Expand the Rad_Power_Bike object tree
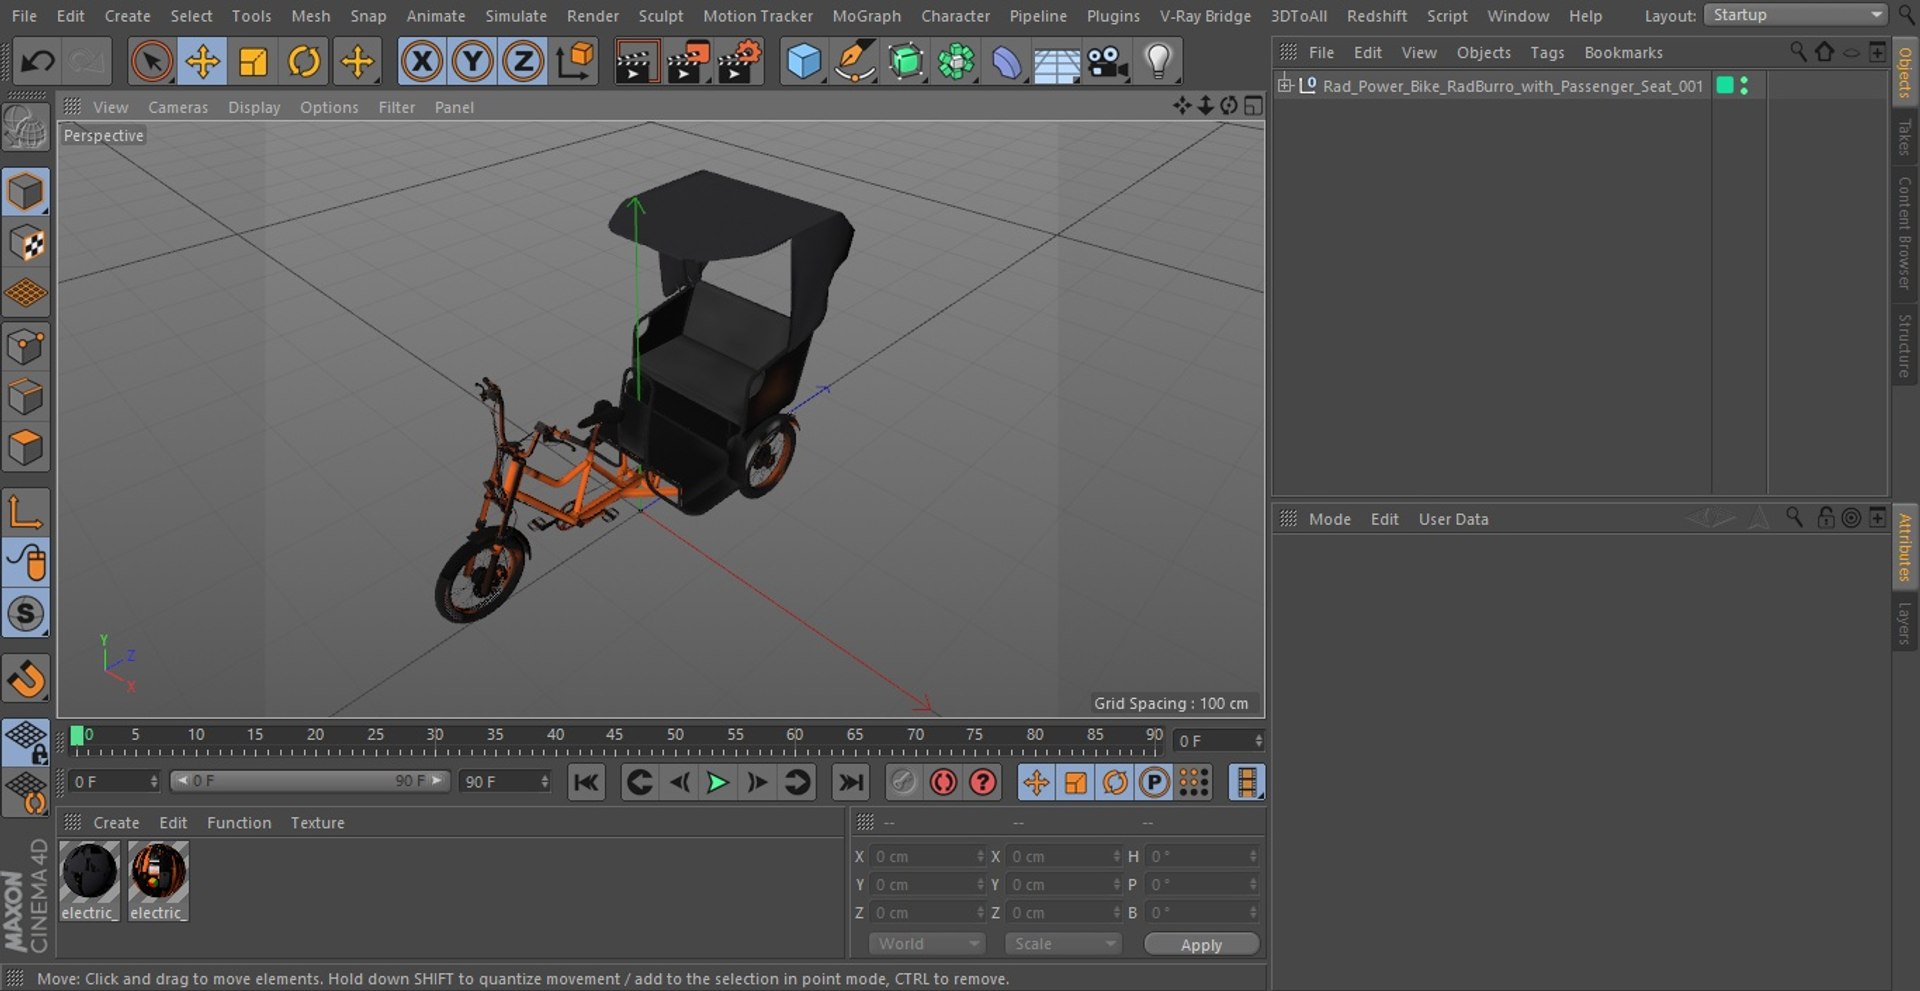The image size is (1920, 991). pos(1285,85)
